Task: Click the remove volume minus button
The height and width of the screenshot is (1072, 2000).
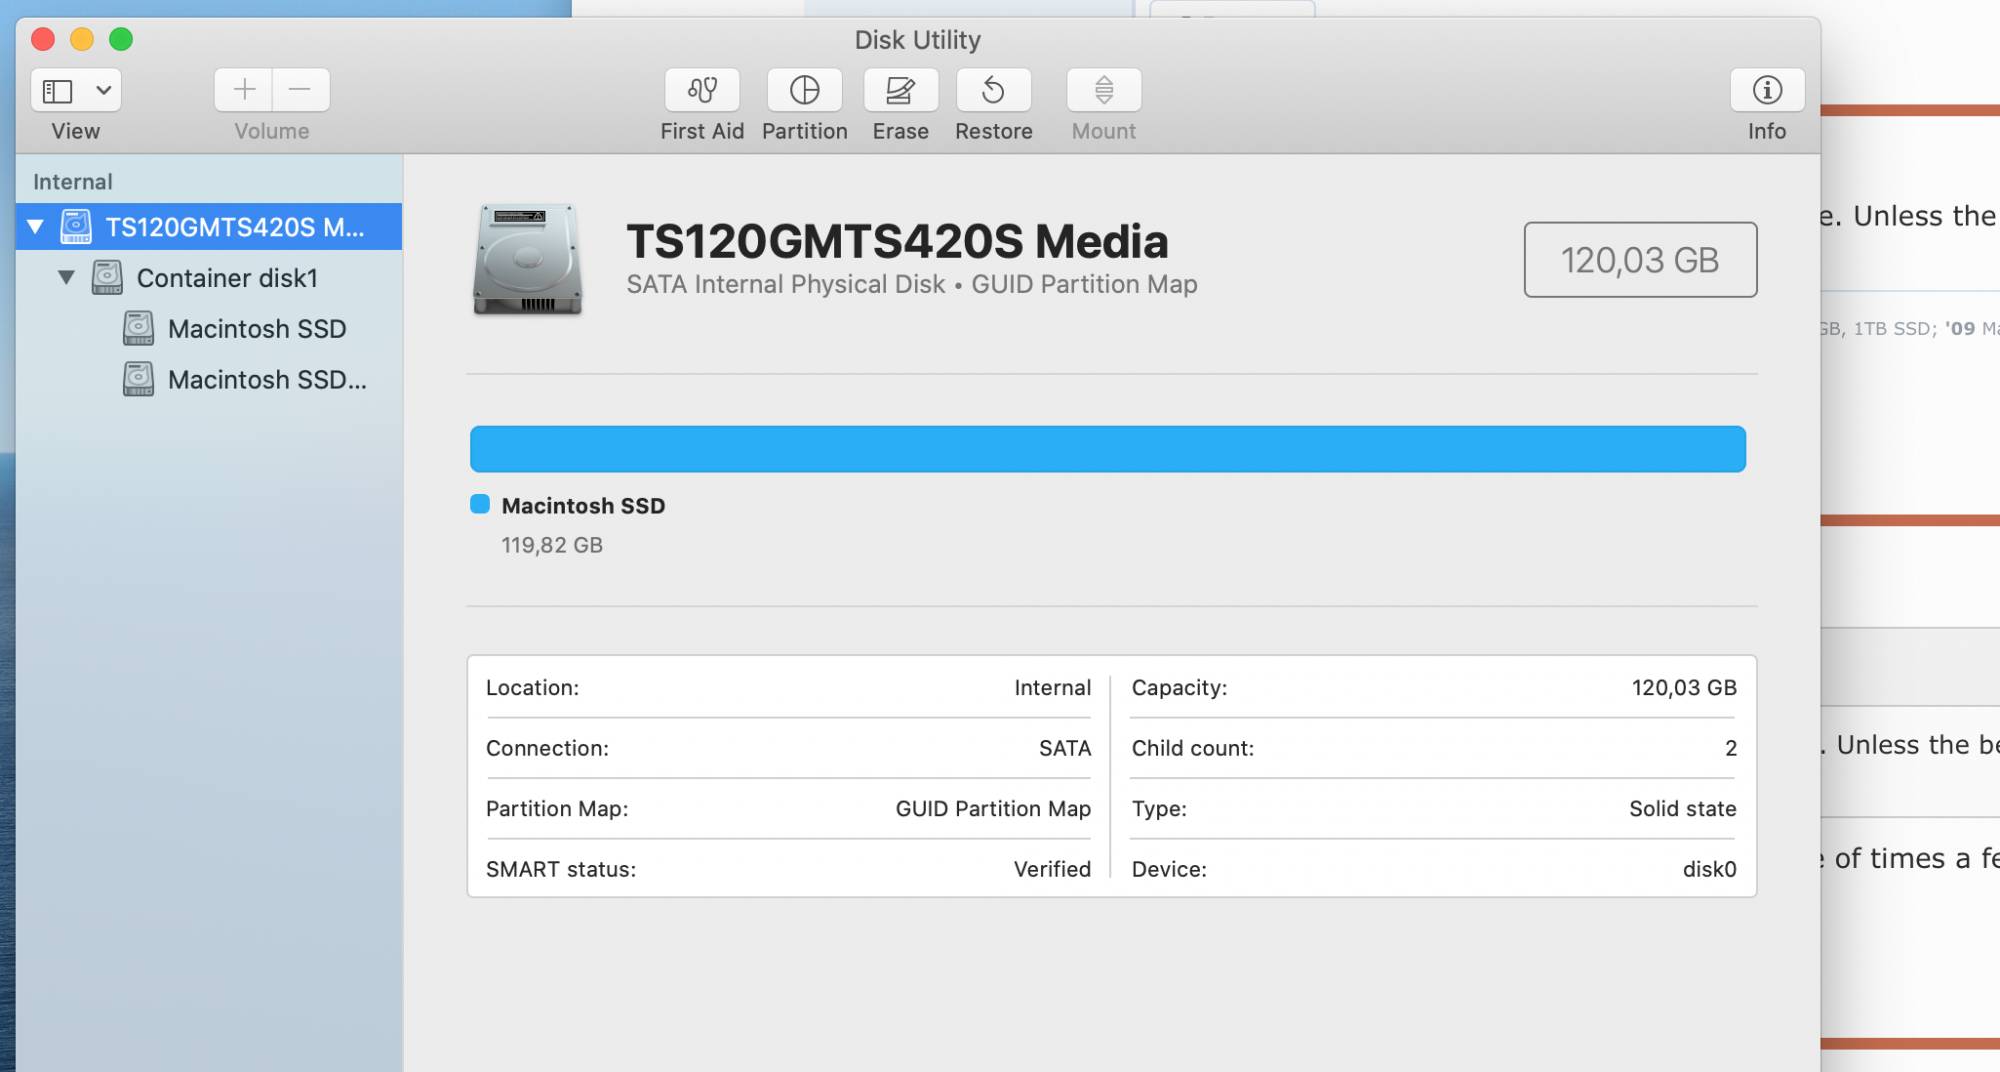Action: click(300, 90)
